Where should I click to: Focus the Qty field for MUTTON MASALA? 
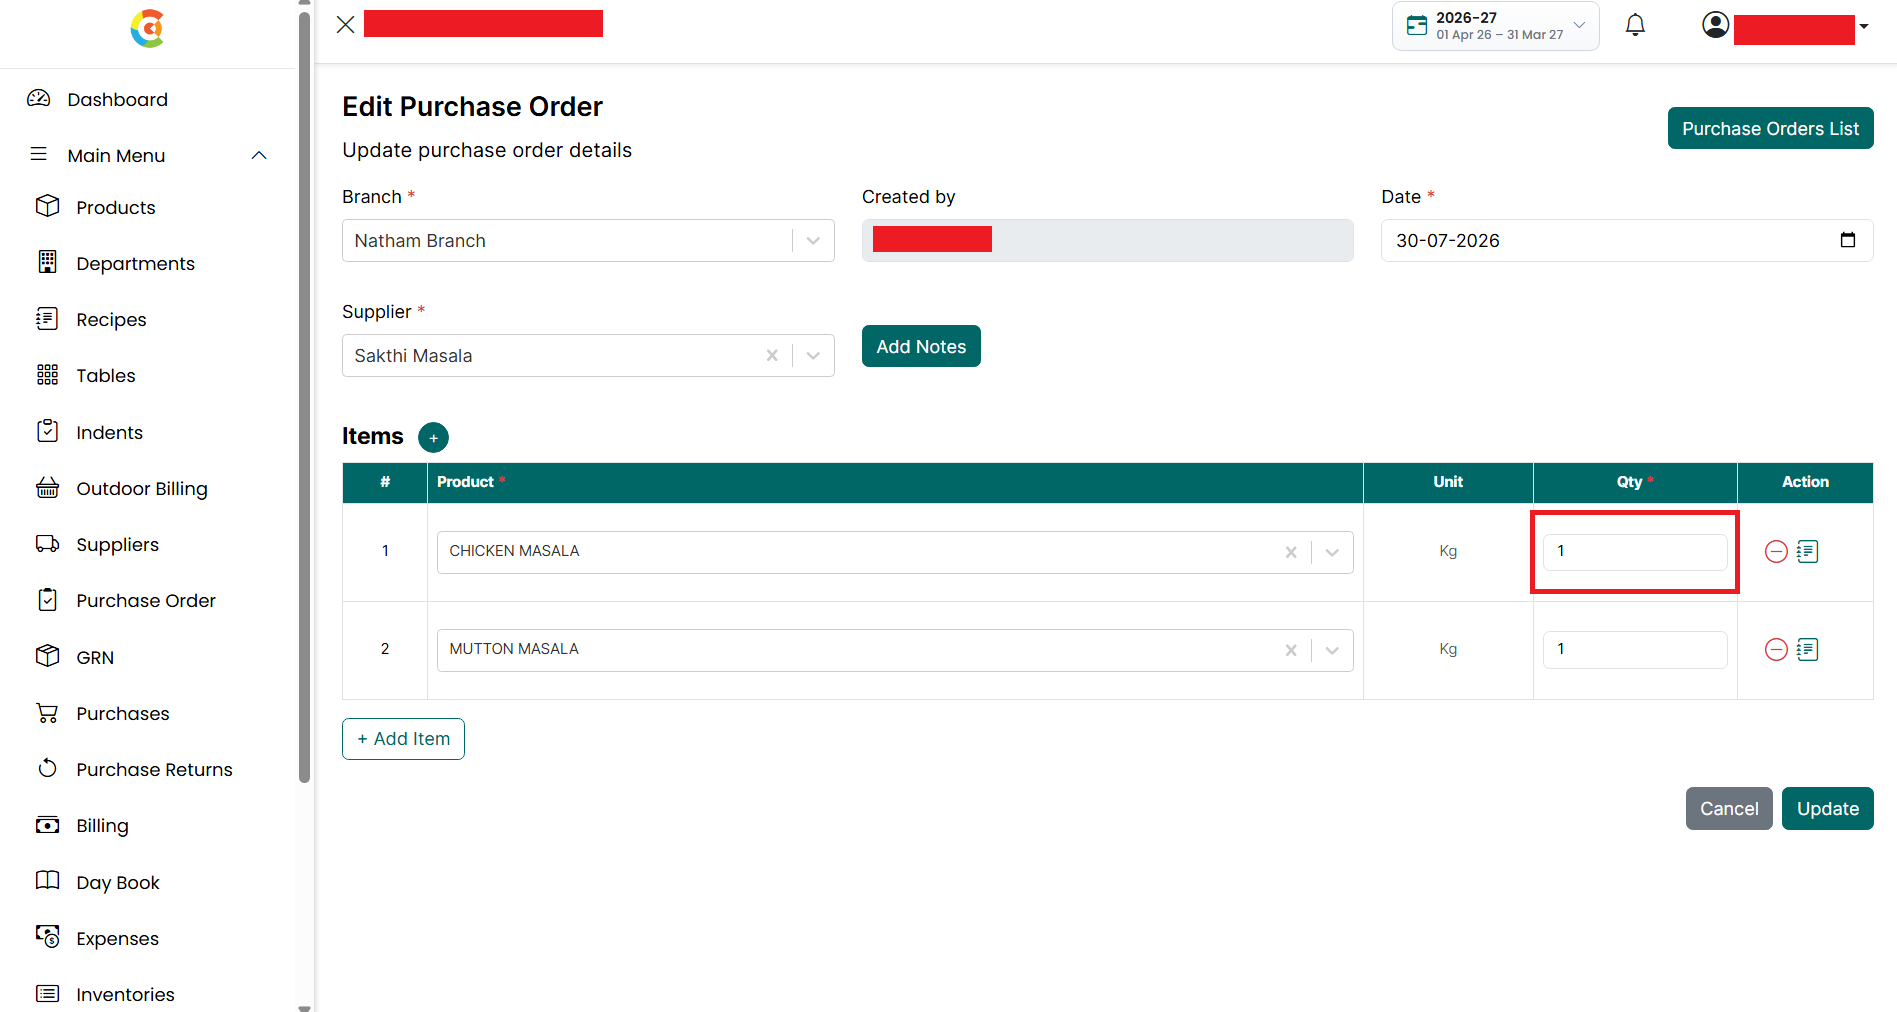1635,650
